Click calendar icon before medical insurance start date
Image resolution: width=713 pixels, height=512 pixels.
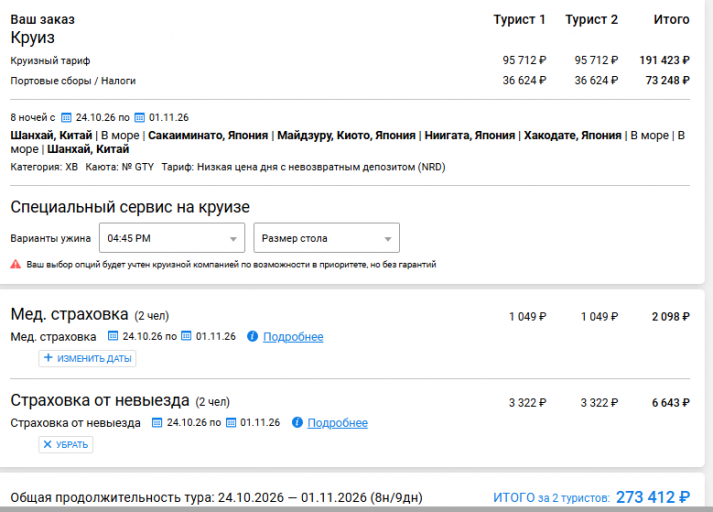pos(113,336)
